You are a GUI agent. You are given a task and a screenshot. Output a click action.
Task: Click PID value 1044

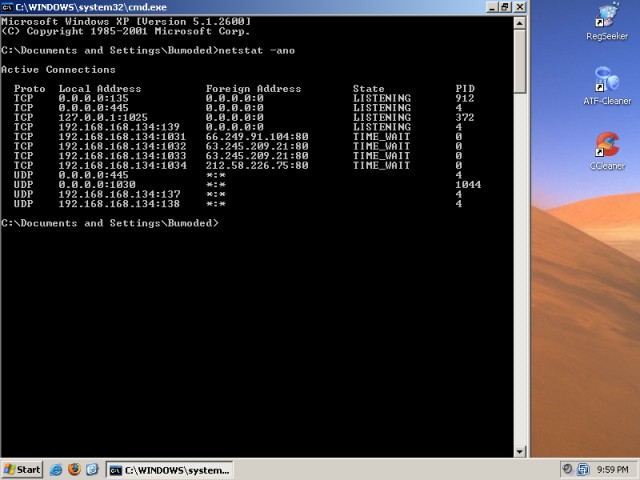[468, 184]
